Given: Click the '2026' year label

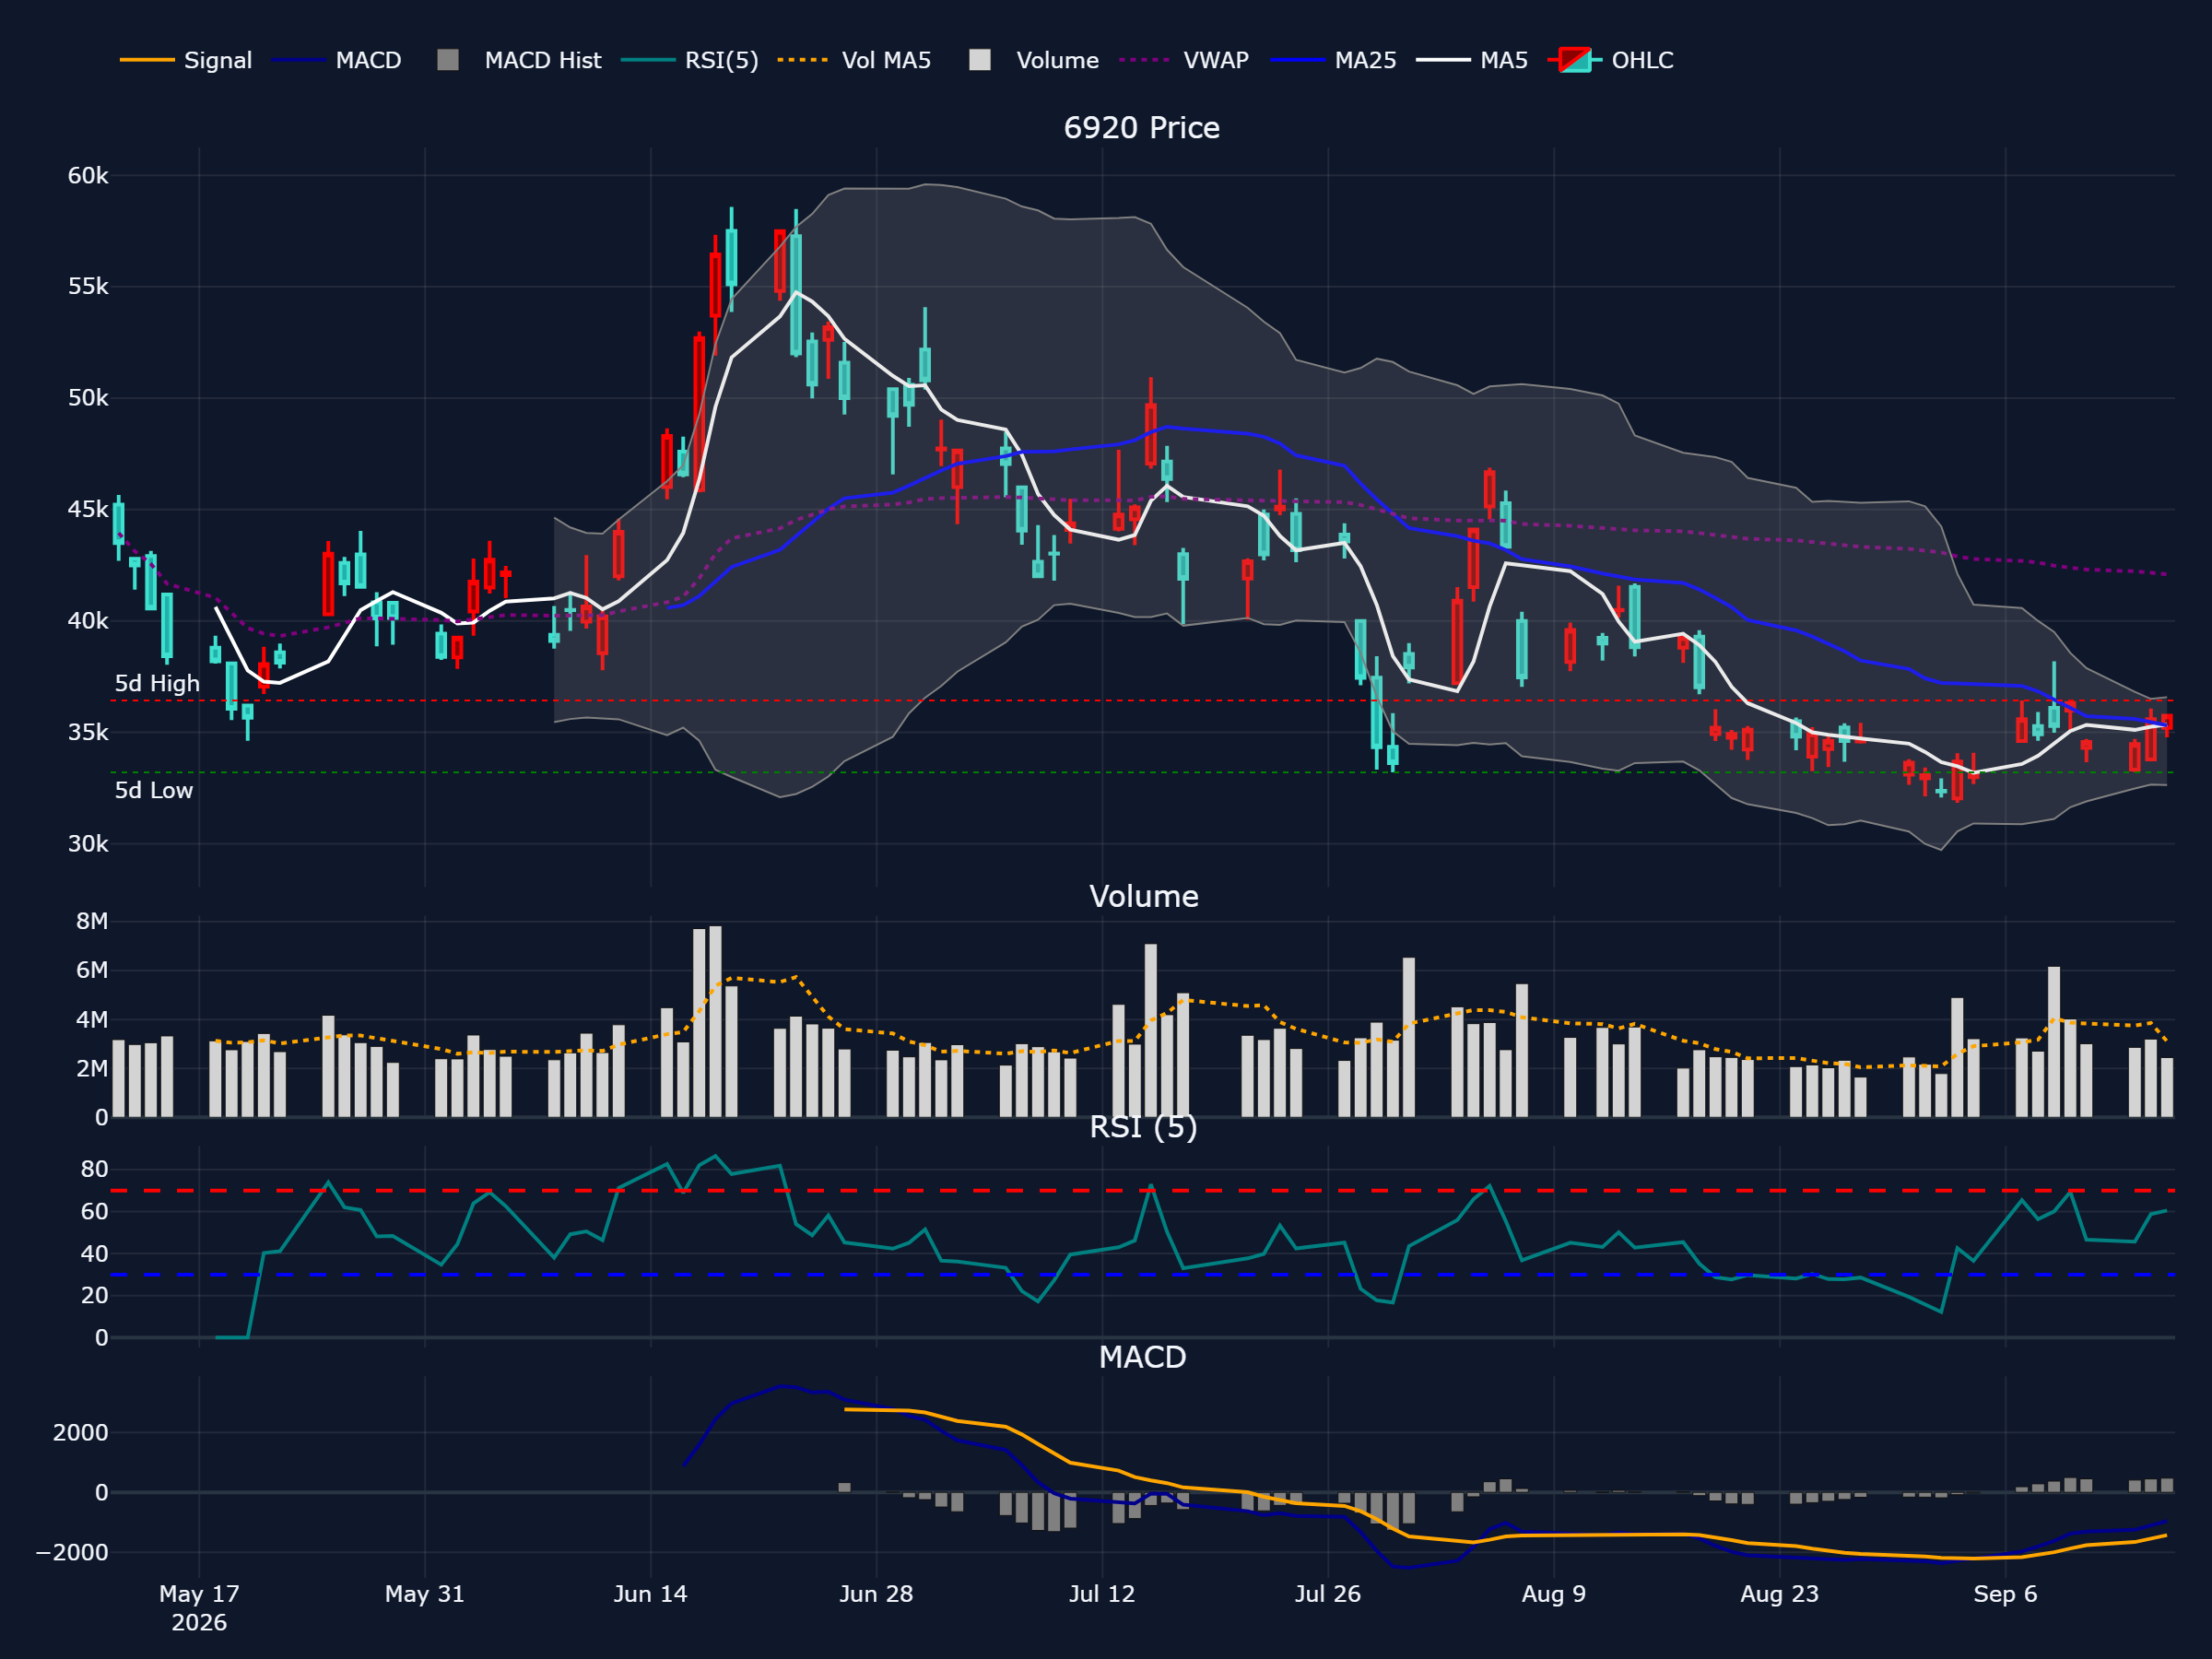Looking at the screenshot, I should coord(199,1623).
